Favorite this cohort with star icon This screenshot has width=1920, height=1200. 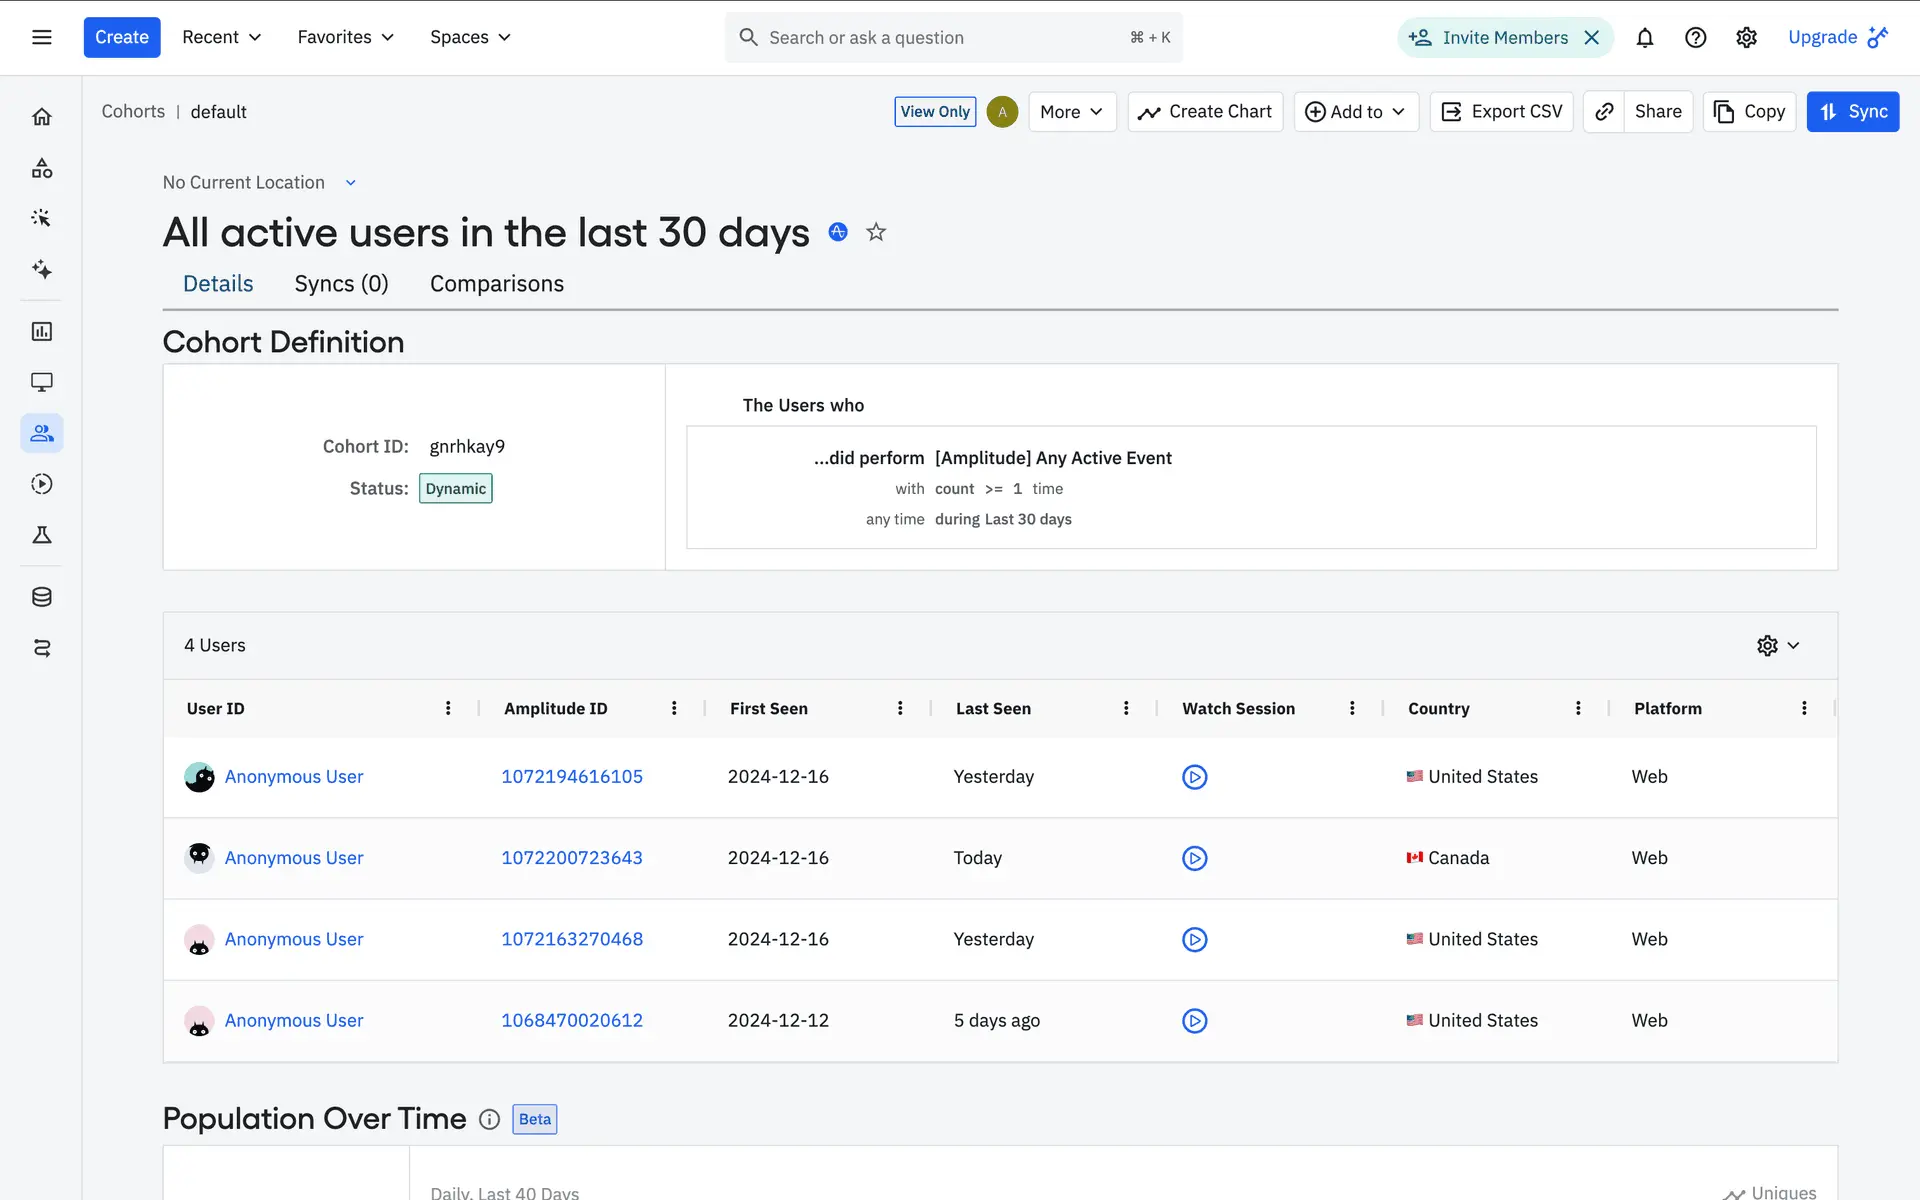tap(876, 232)
